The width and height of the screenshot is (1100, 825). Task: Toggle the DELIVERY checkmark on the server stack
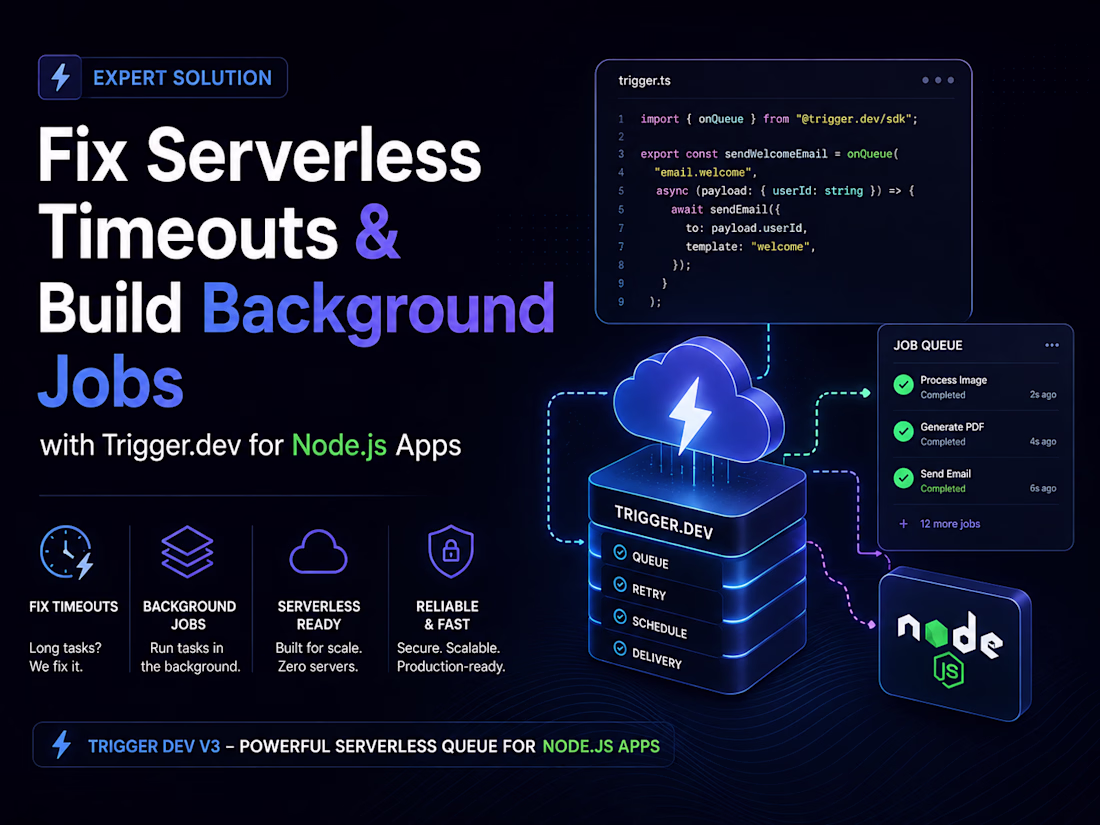[620, 648]
